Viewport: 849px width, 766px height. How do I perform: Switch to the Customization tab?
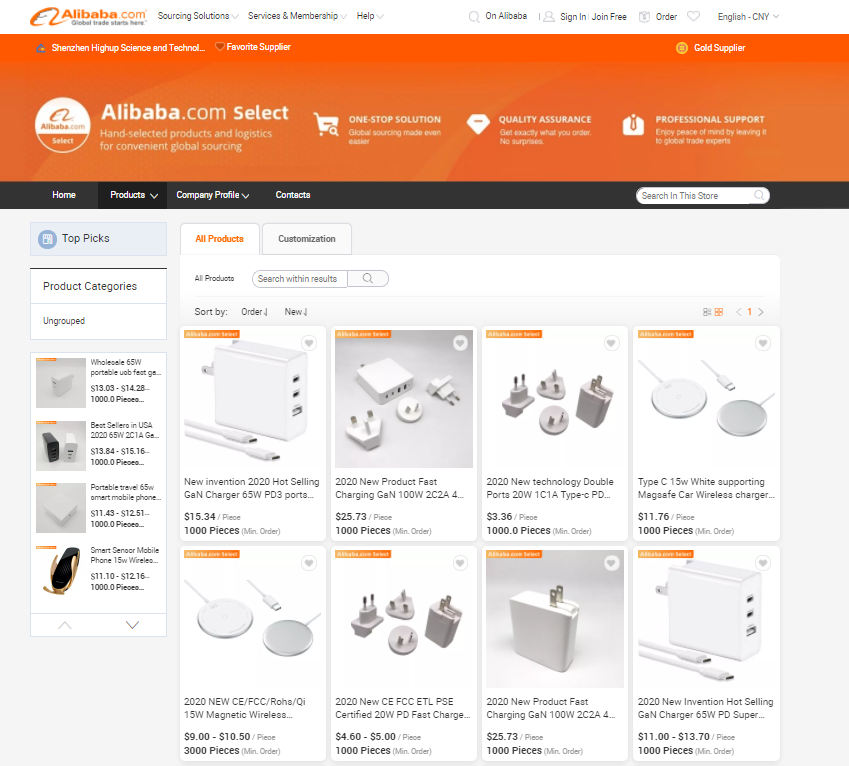[x=307, y=239]
